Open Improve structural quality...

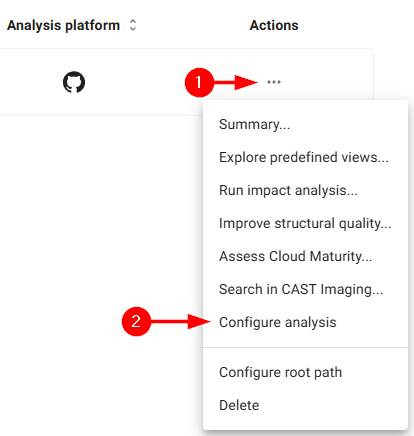pyautogui.click(x=305, y=223)
